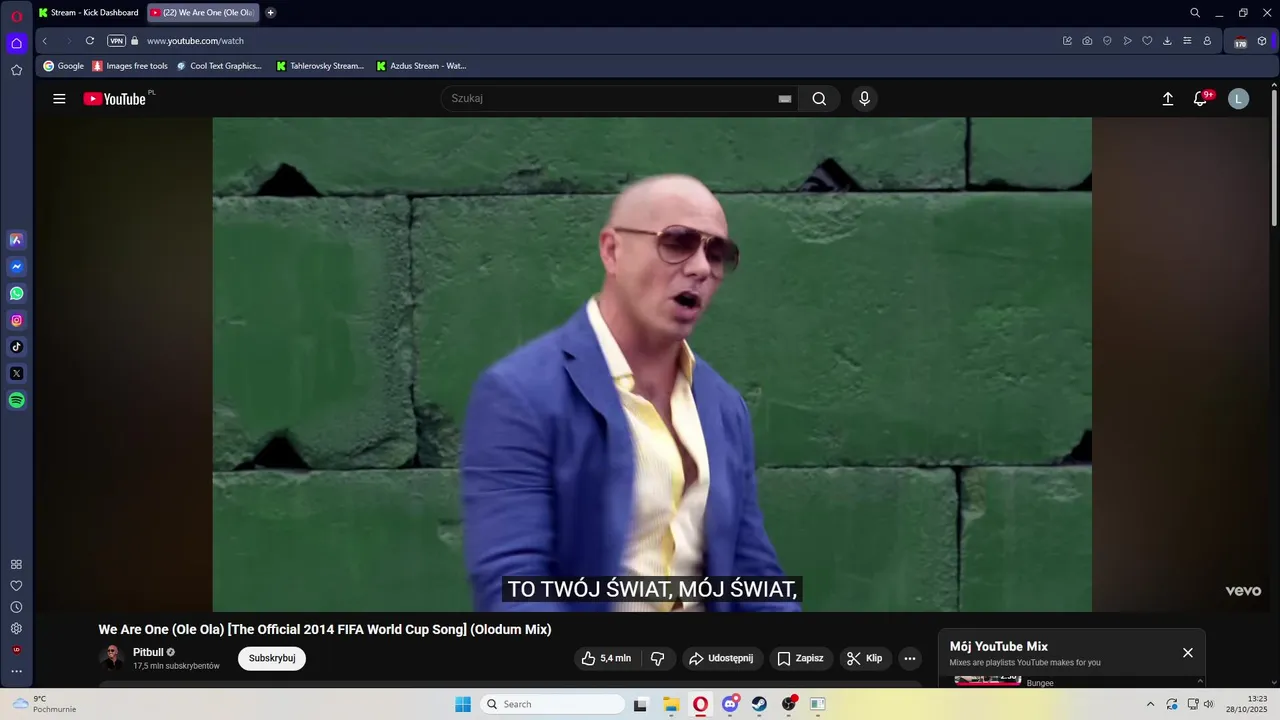Viewport: 1280px width, 720px height.
Task: Open workspaces grid icon in sidebar
Action: click(x=16, y=565)
